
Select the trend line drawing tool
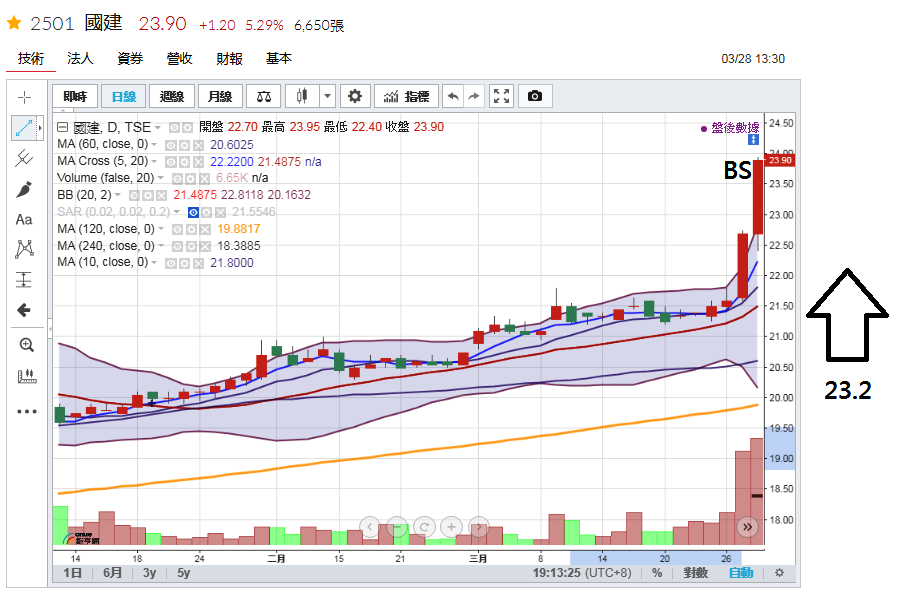[x=24, y=127]
